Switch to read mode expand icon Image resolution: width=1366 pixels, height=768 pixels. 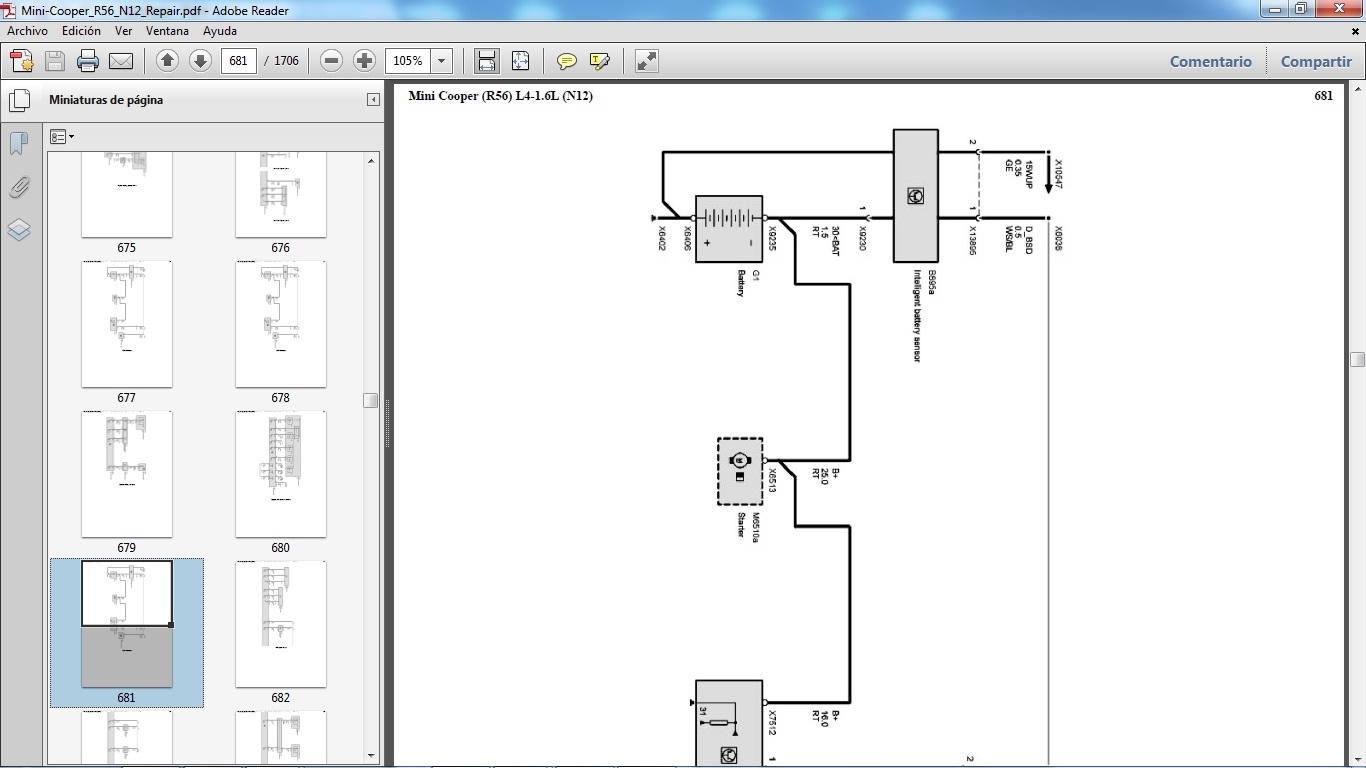click(647, 61)
